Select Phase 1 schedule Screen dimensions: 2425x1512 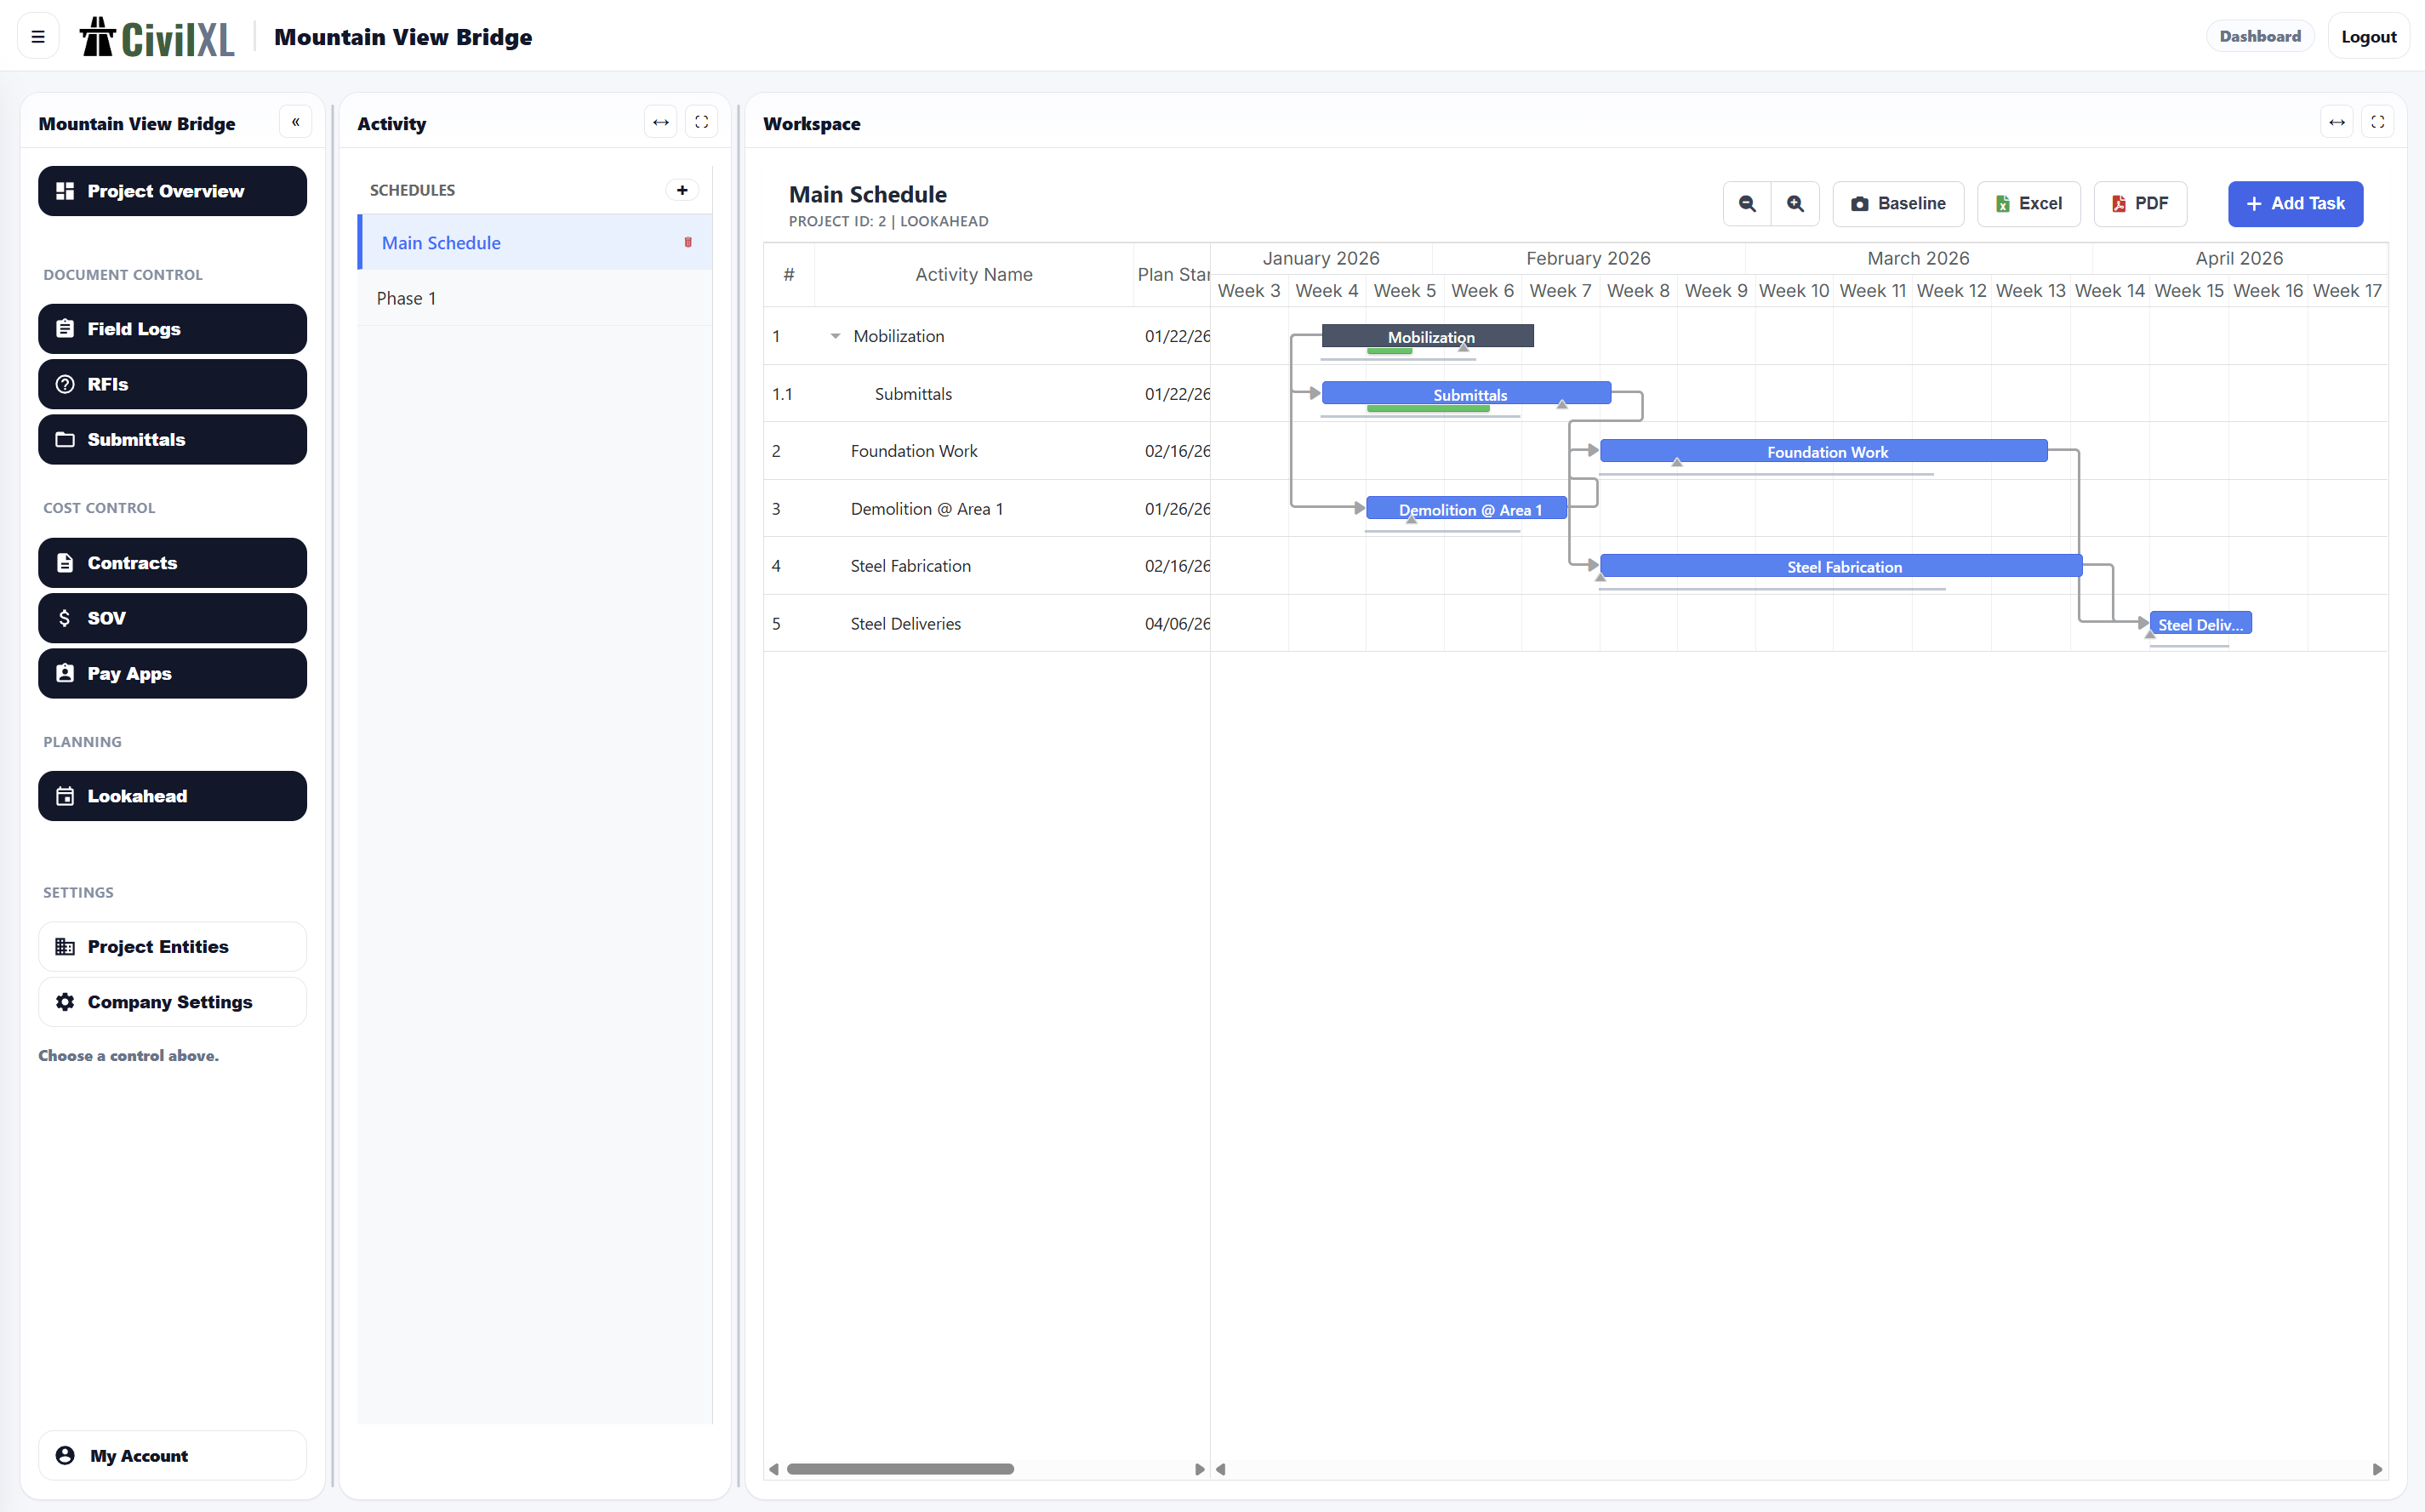tap(406, 298)
